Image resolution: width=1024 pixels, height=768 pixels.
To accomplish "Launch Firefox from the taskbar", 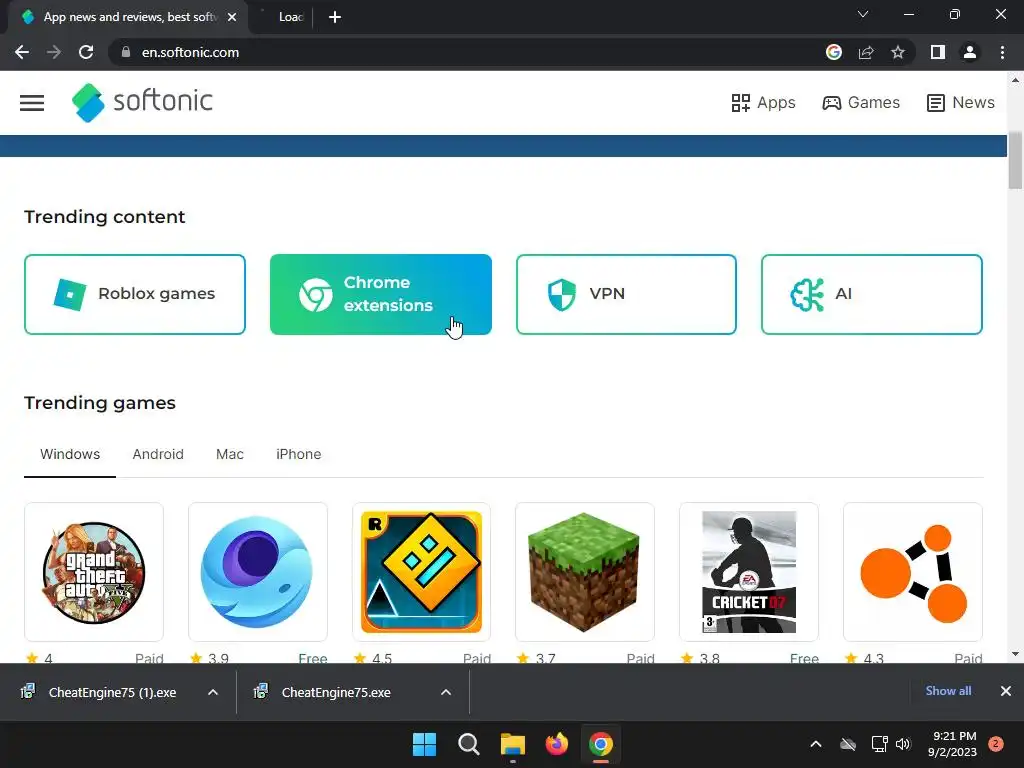I will [556, 744].
